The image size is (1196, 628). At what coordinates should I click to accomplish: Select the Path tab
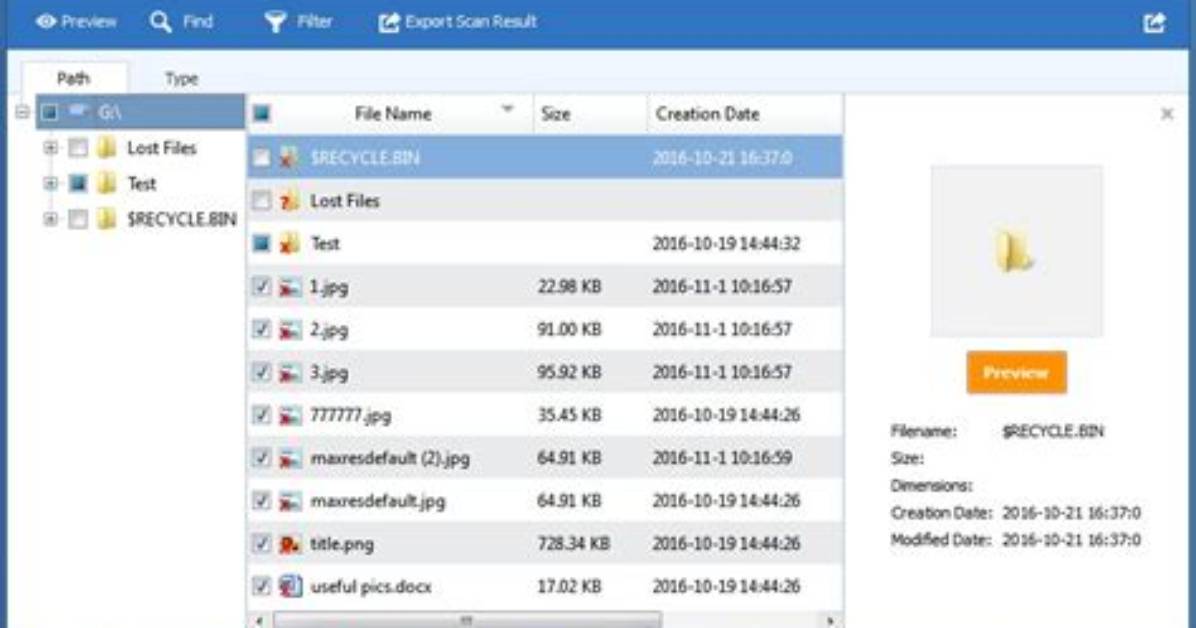click(74, 78)
